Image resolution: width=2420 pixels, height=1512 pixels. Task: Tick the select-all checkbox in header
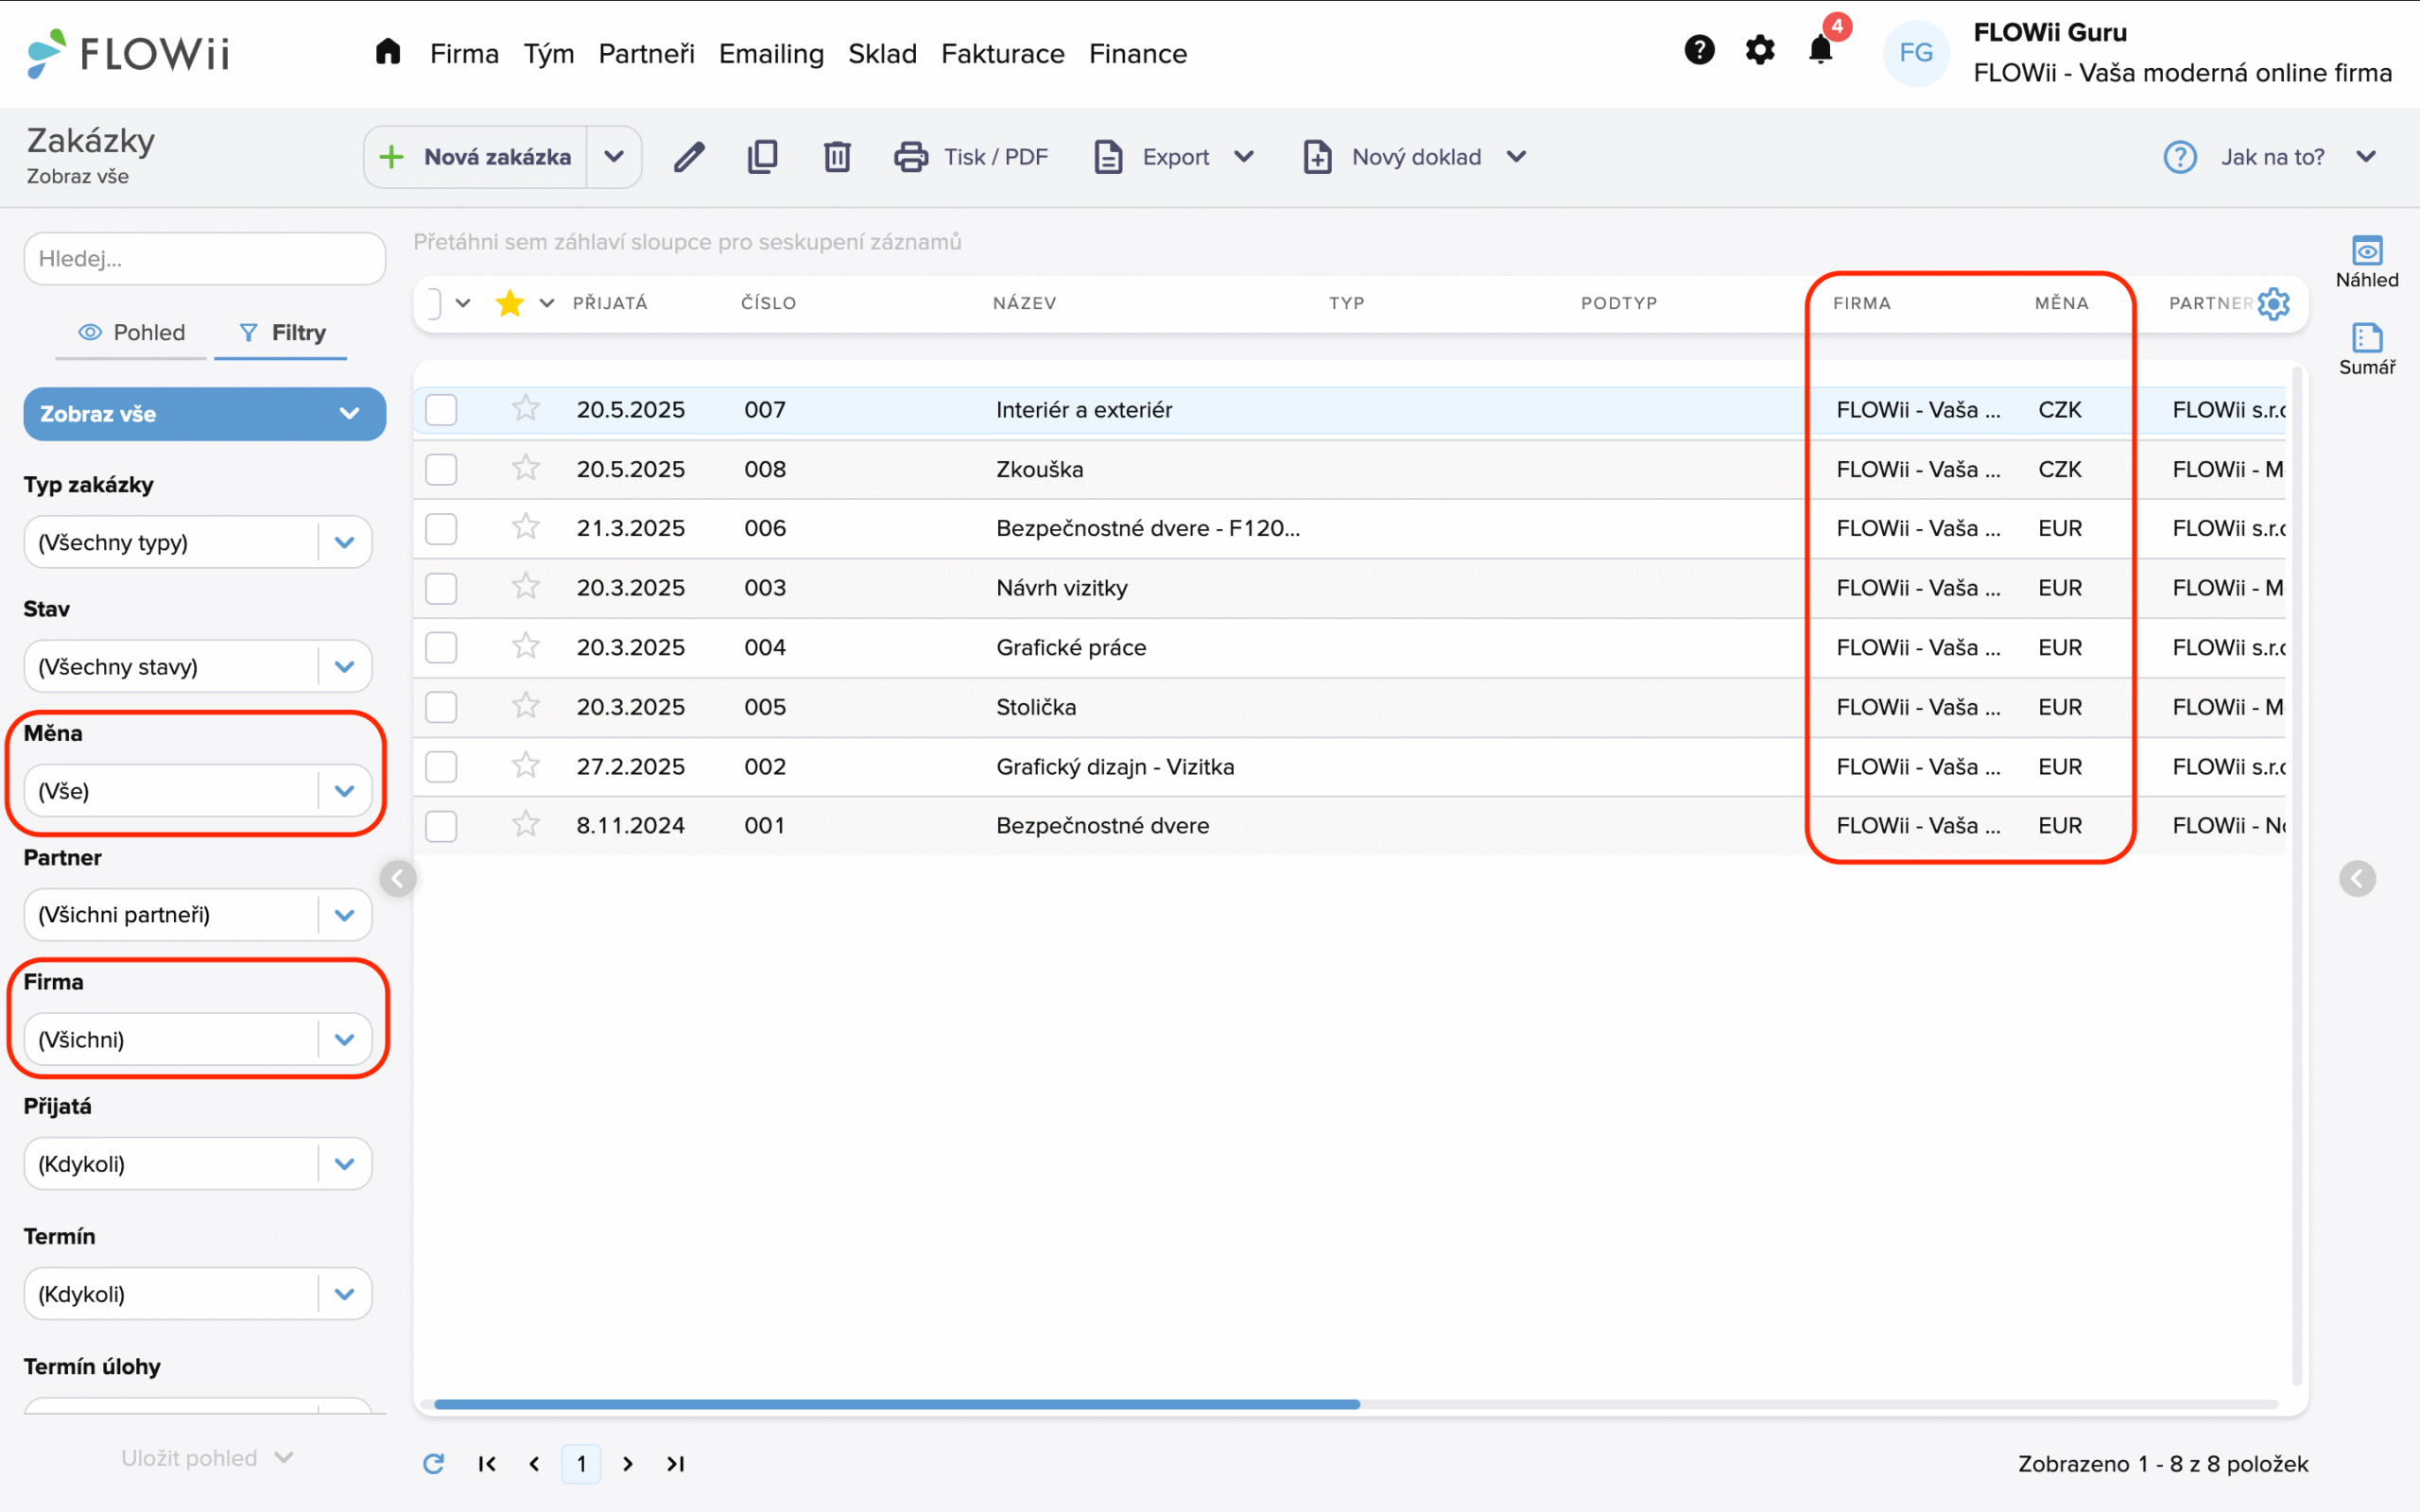coord(432,302)
